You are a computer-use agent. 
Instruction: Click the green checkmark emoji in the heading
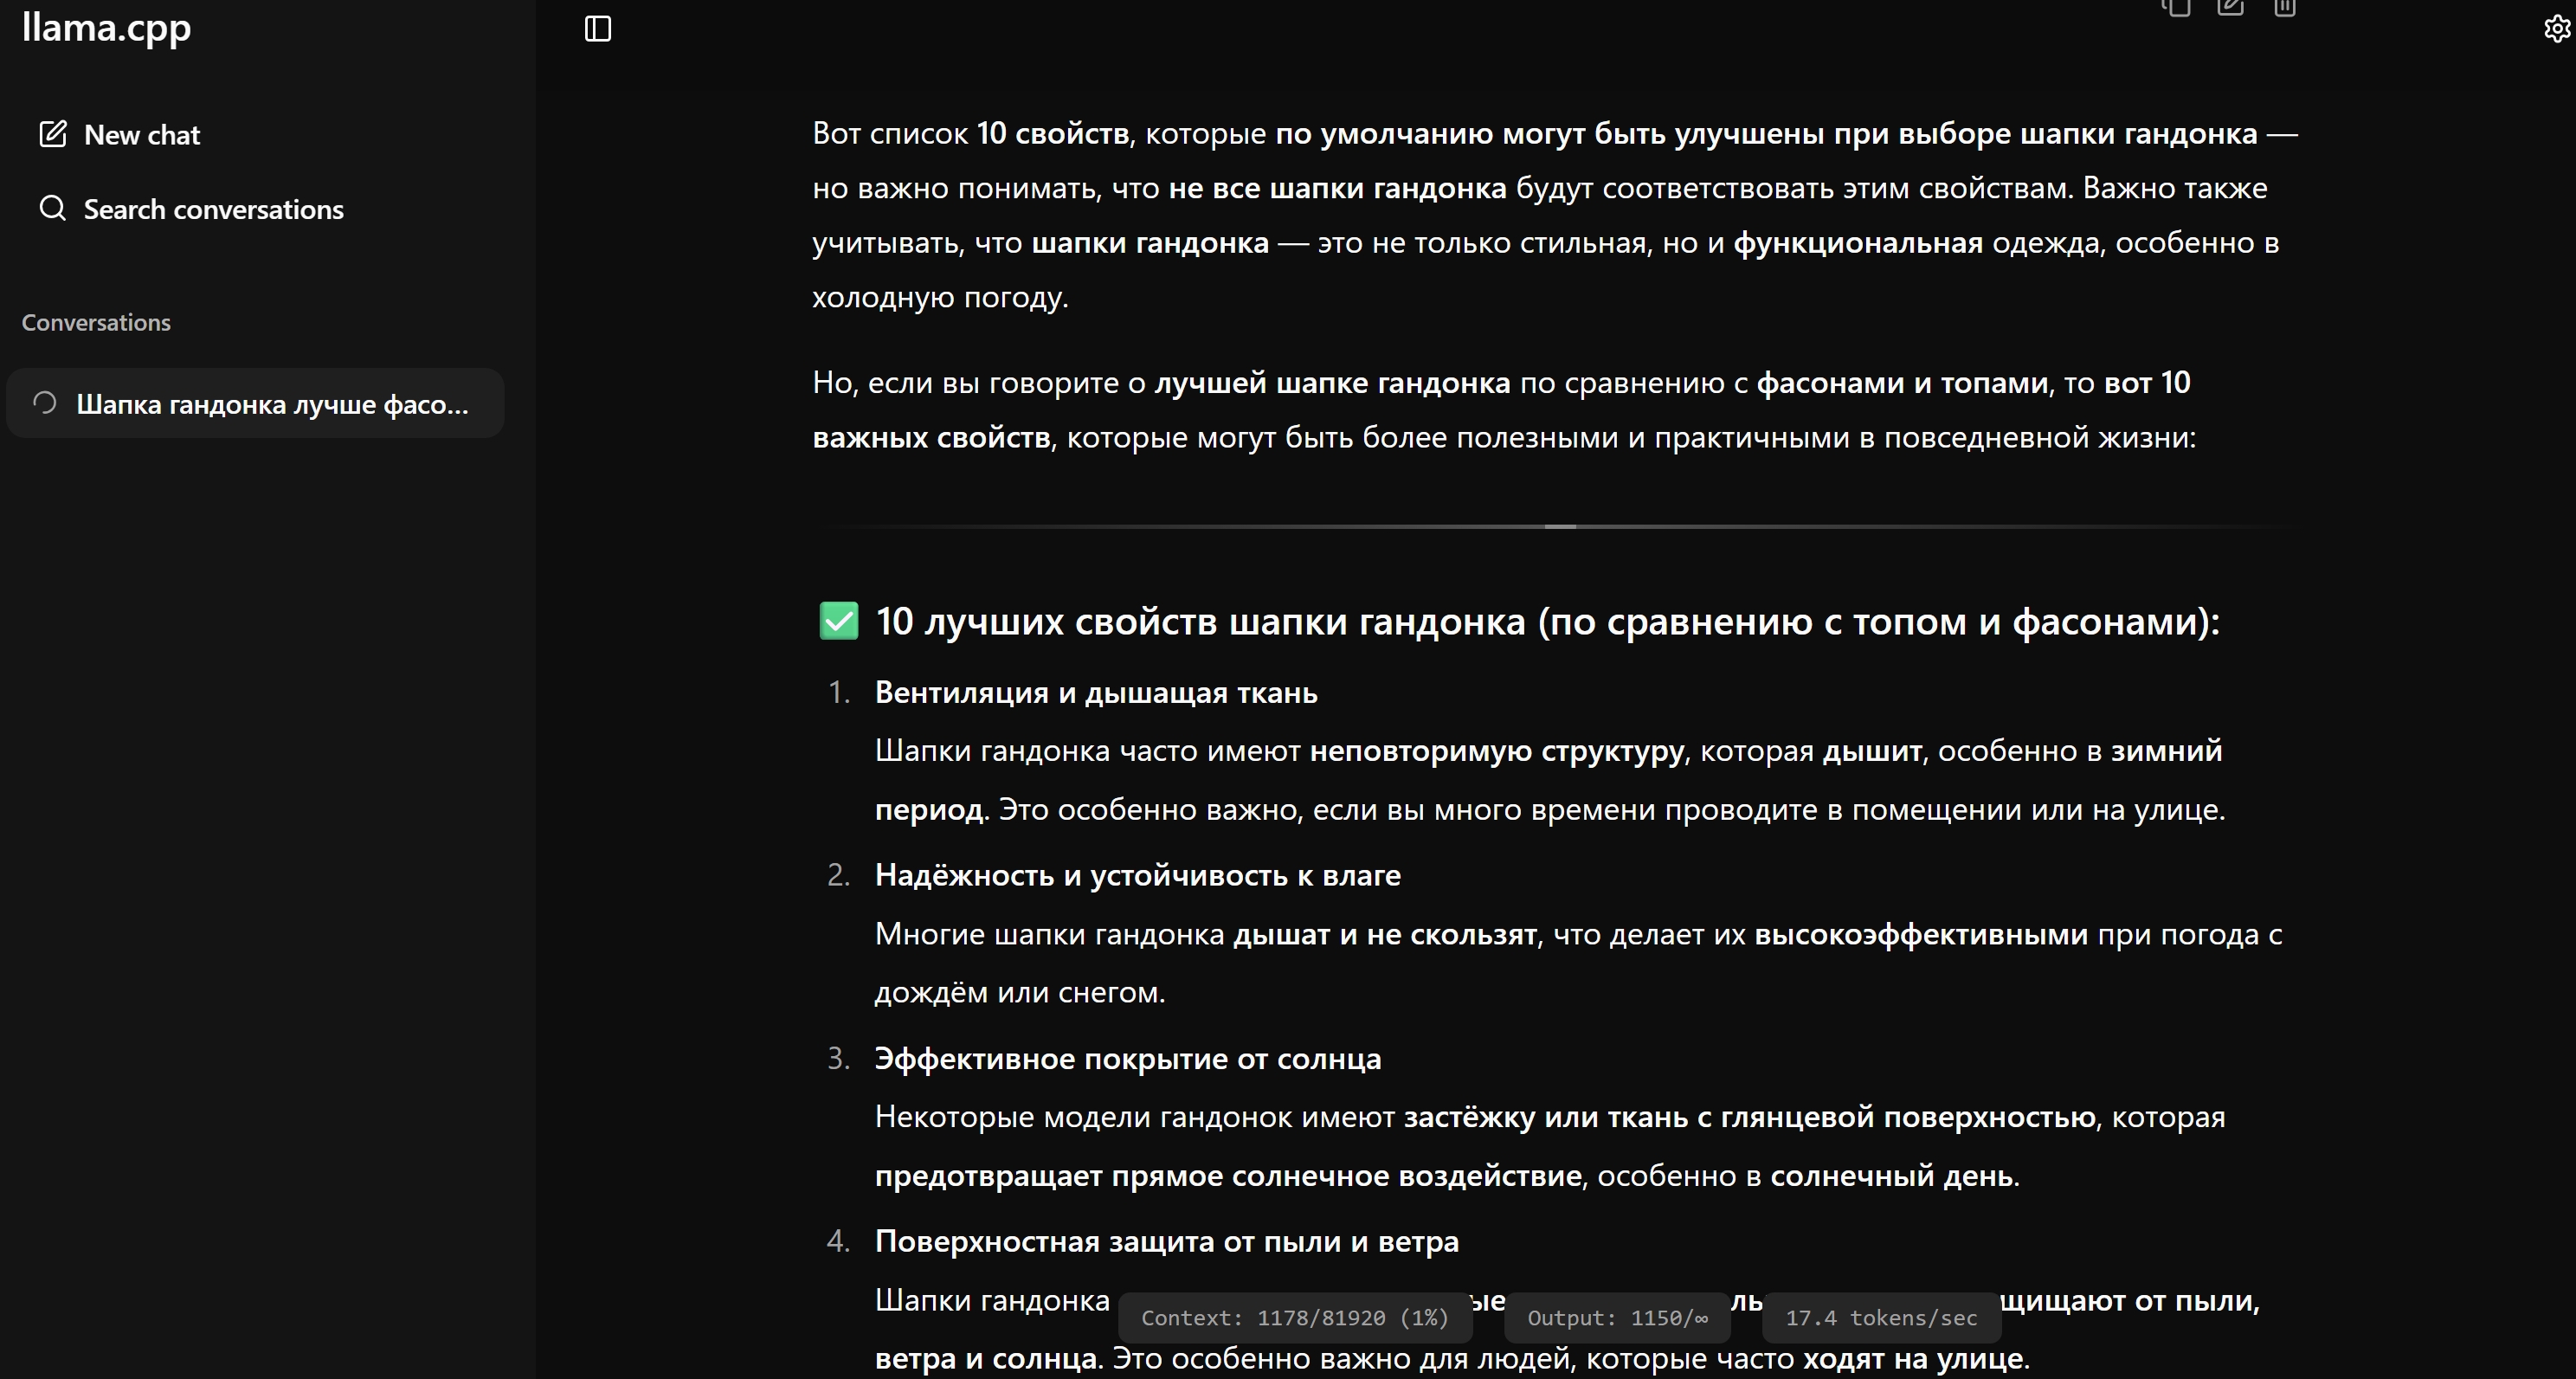pos(838,621)
